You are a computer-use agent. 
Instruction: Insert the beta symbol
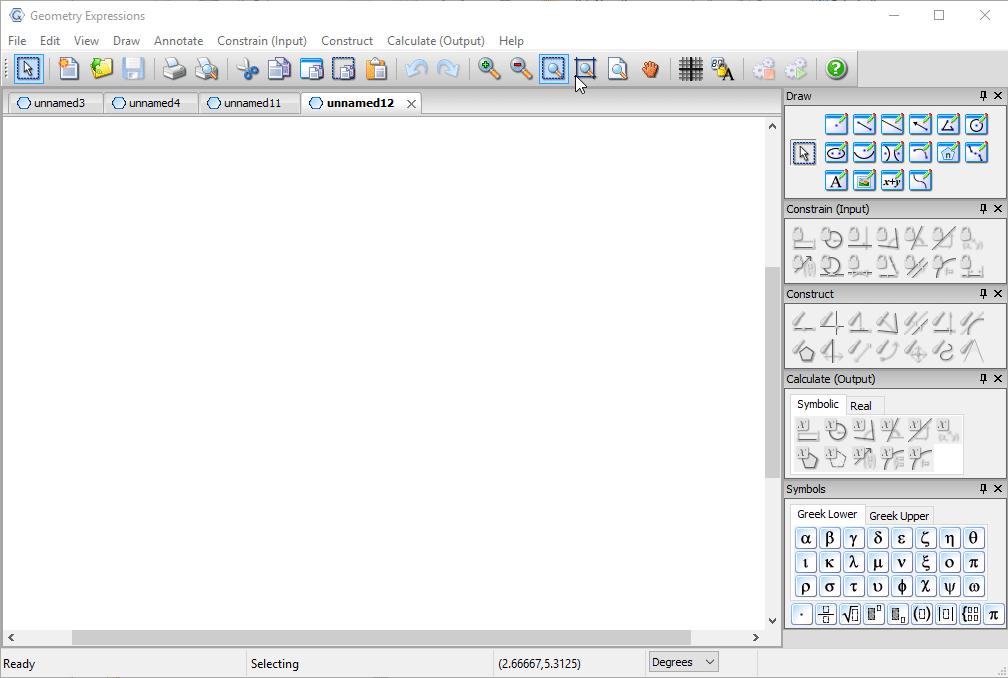[829, 538]
